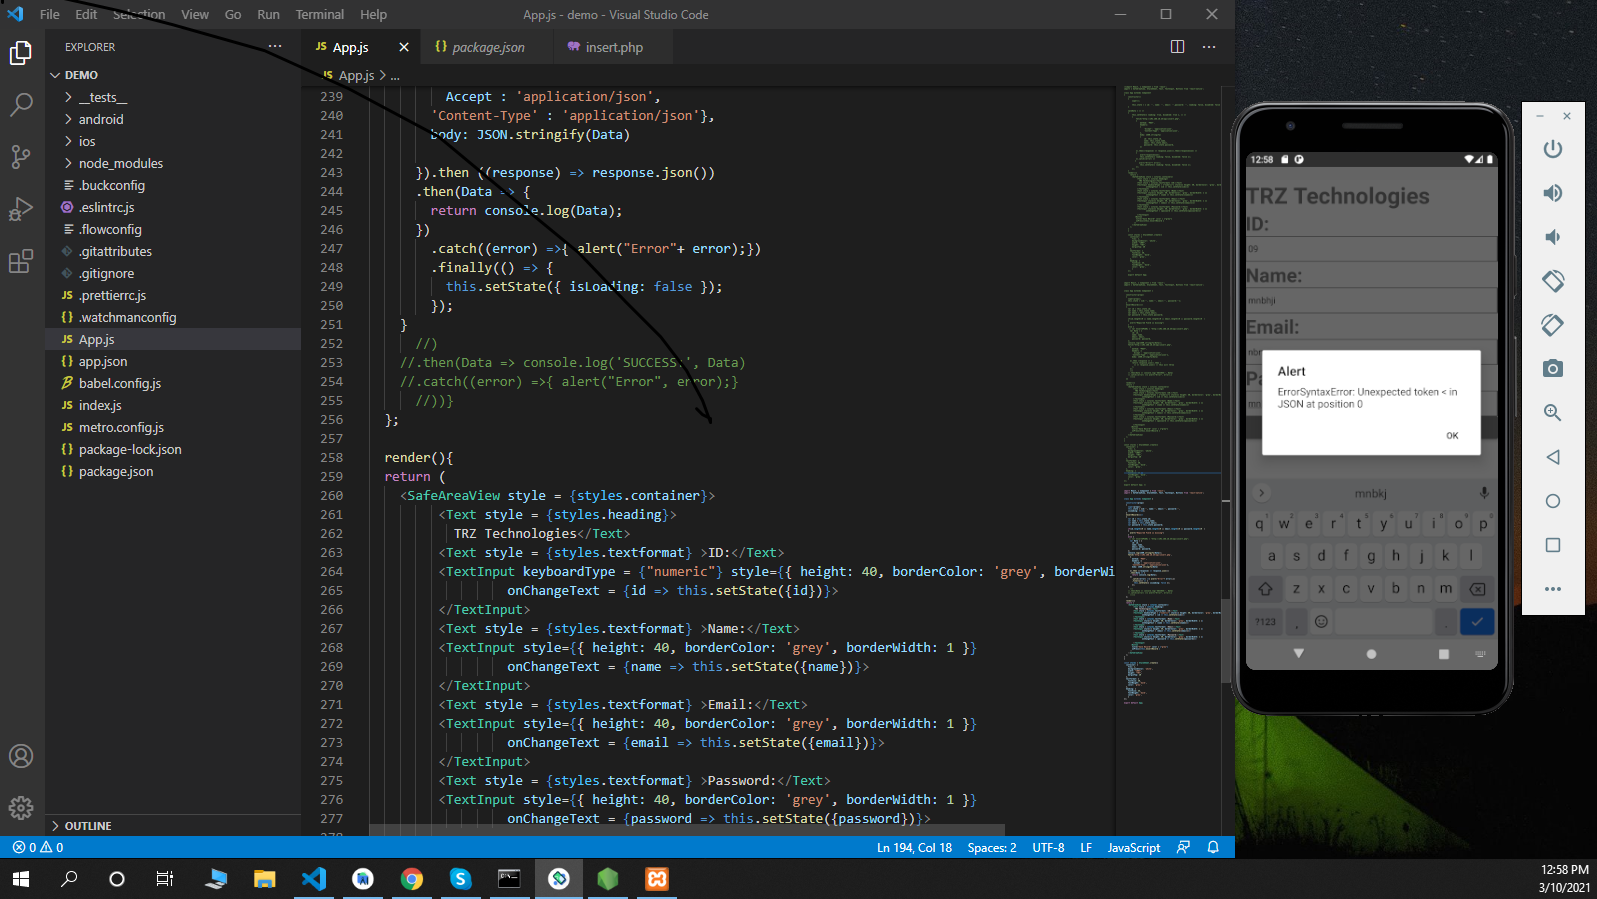Click emulator Home circle button

1553,501
